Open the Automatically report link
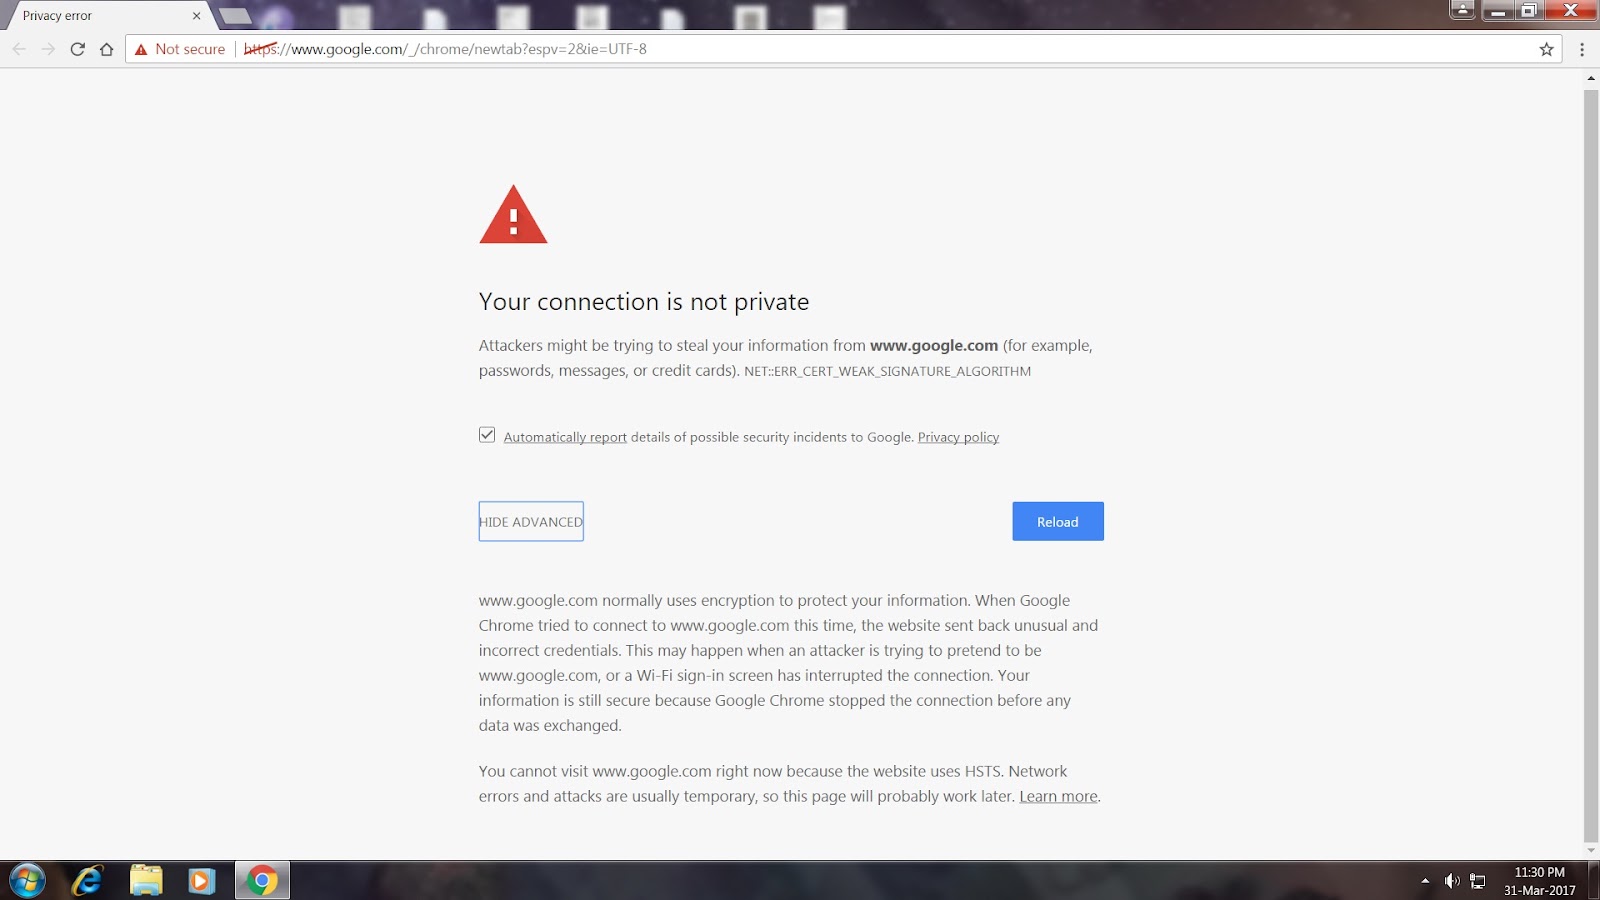Viewport: 1600px width, 900px height. click(x=565, y=437)
